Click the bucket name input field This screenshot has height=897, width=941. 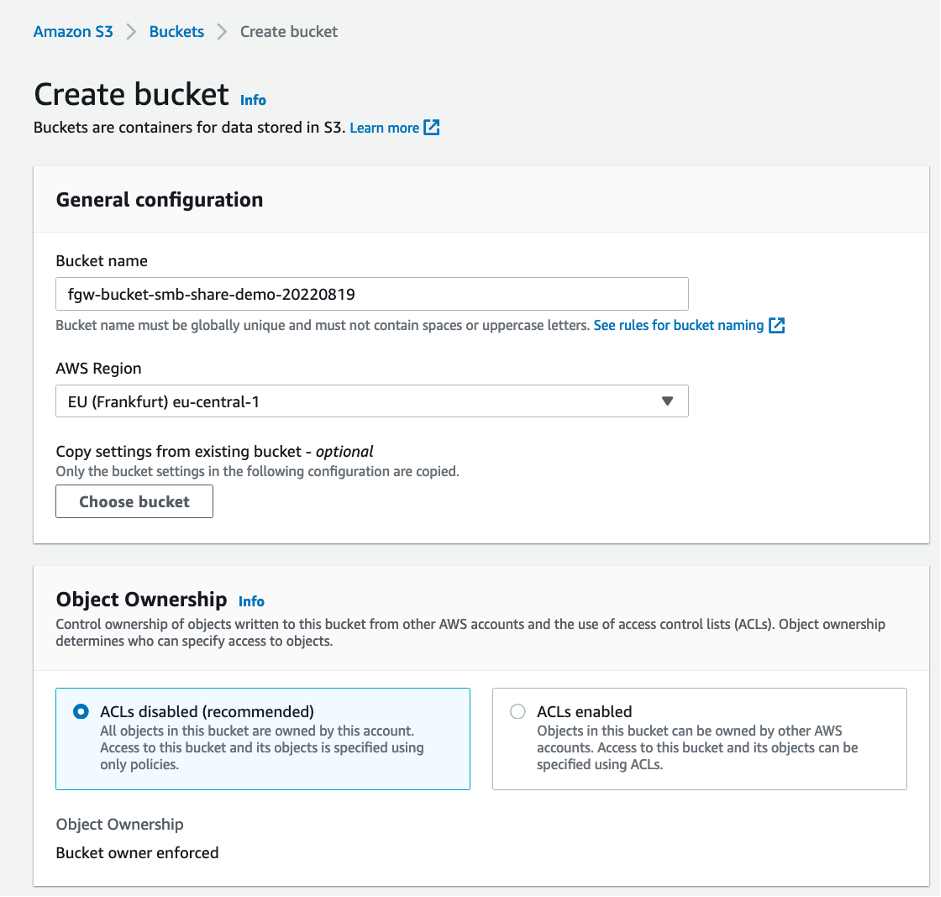click(x=371, y=294)
